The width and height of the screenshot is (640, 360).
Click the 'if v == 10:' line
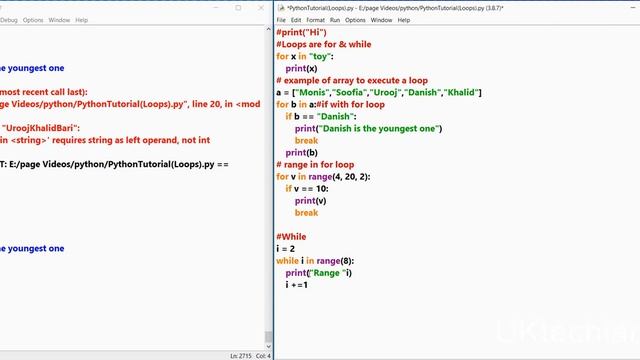pos(307,189)
